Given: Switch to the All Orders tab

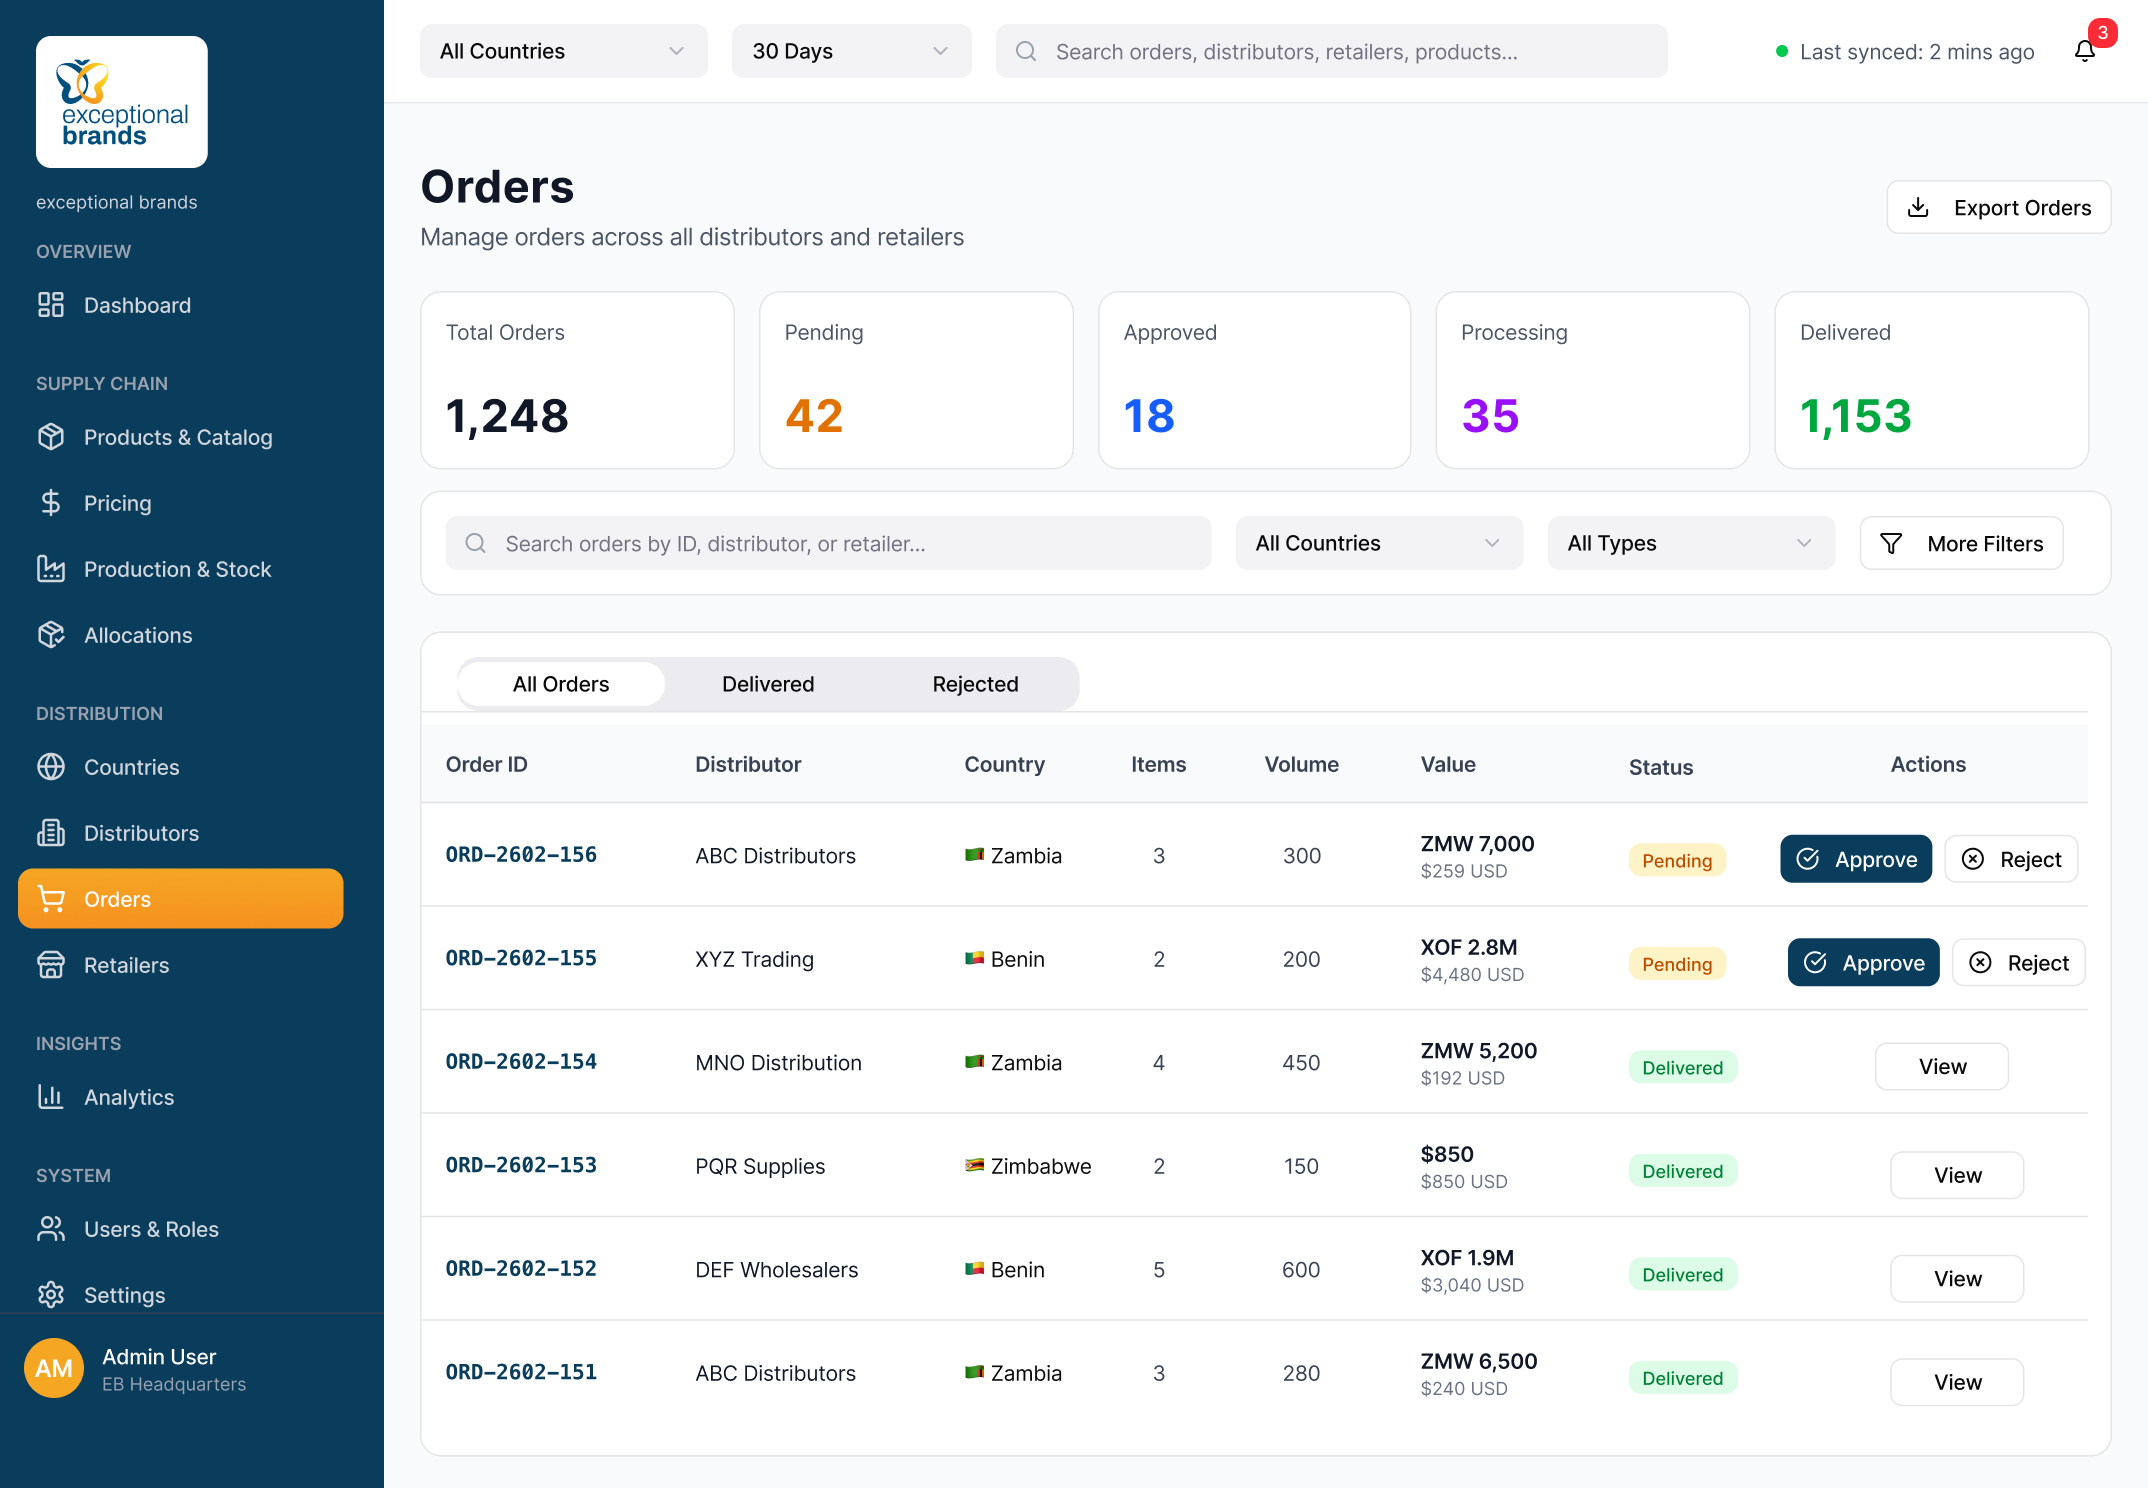Looking at the screenshot, I should coord(561,684).
